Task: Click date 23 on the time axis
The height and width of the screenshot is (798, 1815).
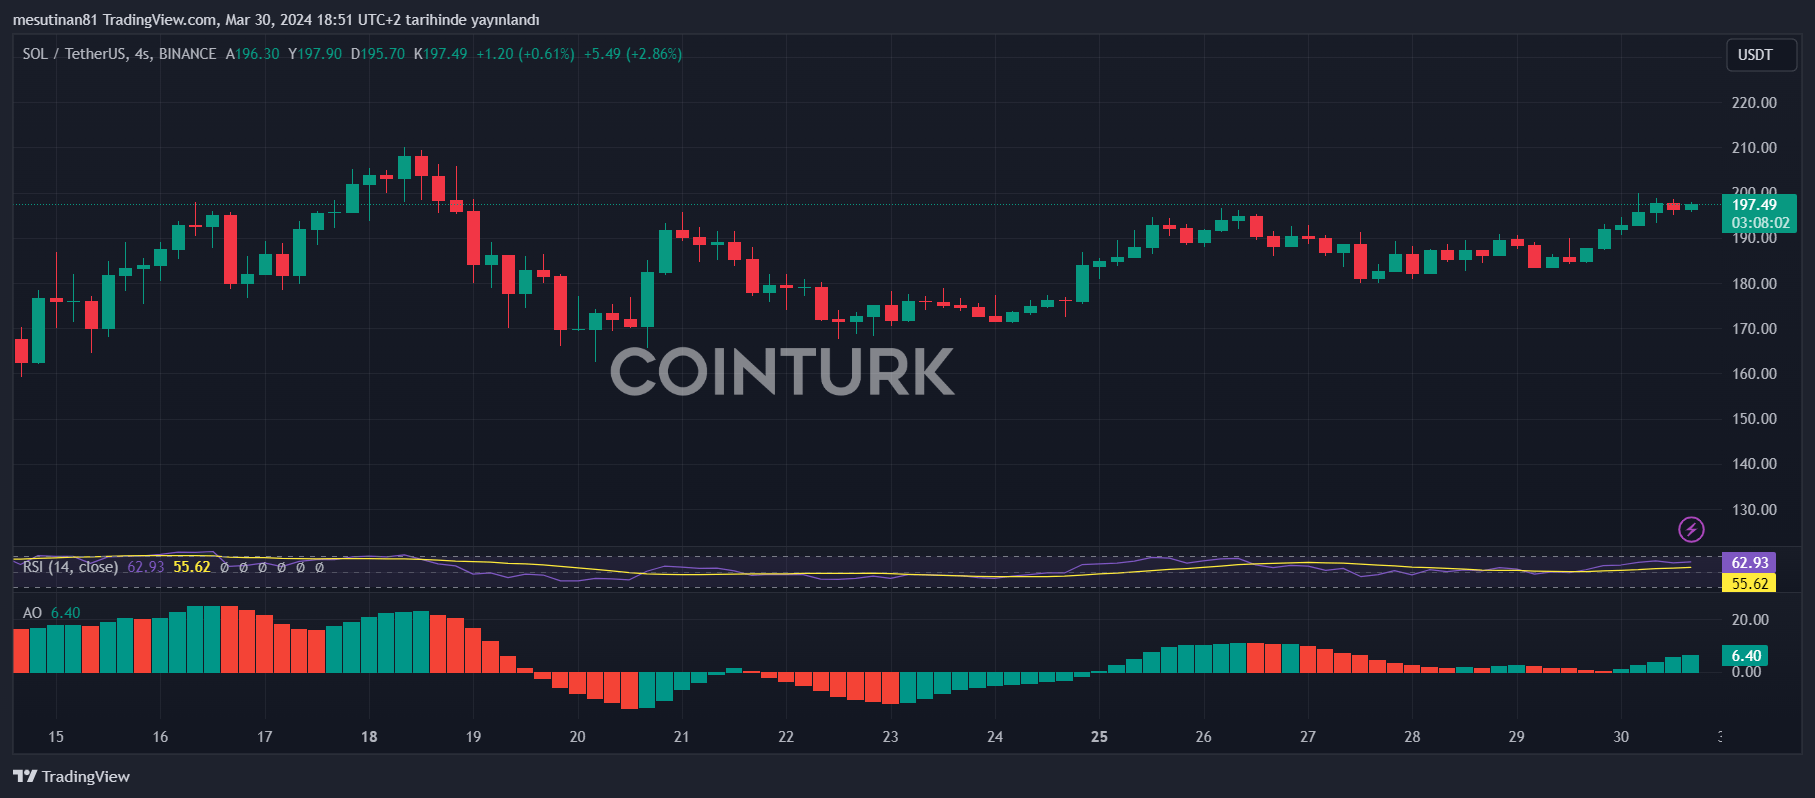Action: [890, 737]
